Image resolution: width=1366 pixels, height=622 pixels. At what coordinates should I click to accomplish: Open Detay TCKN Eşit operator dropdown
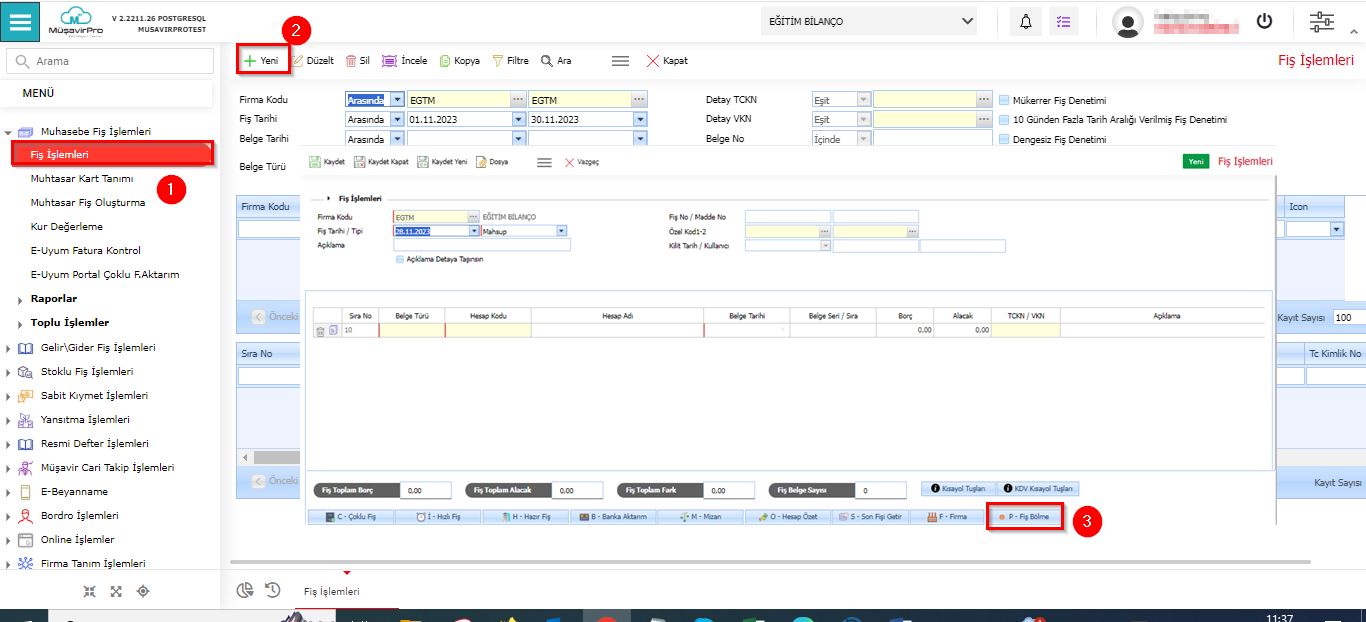tap(864, 100)
